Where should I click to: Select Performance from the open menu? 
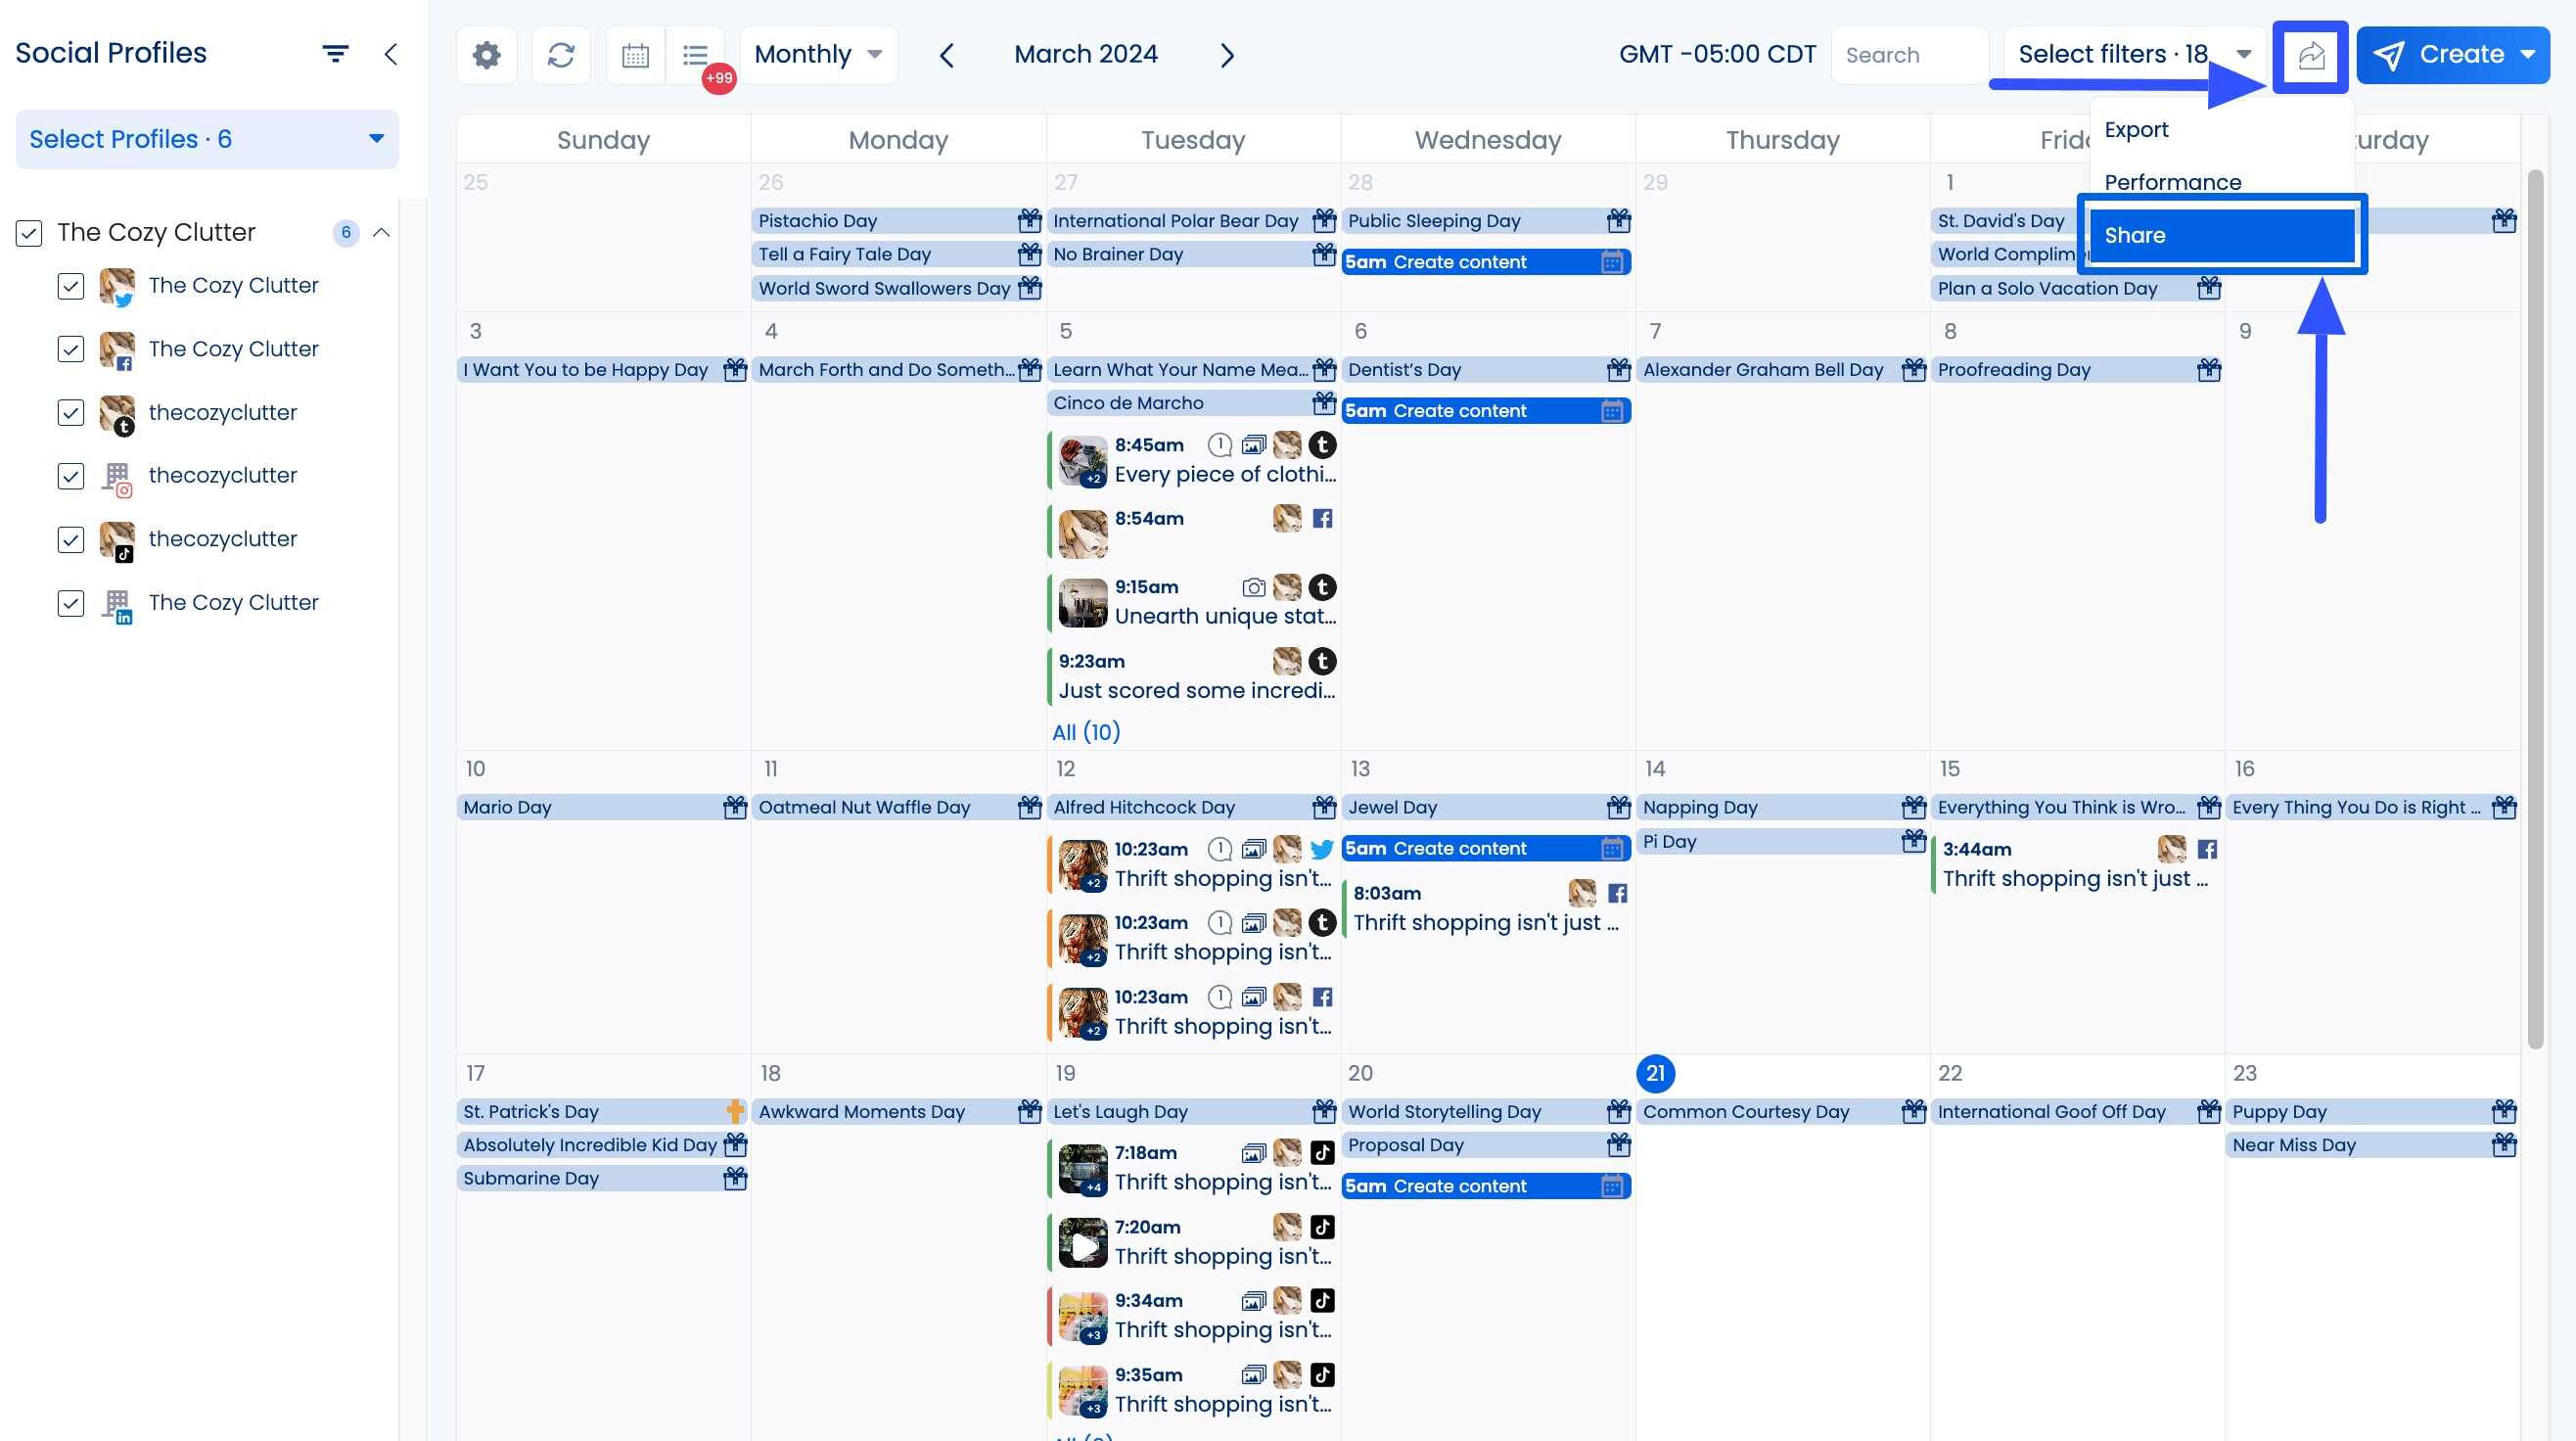2173,182
